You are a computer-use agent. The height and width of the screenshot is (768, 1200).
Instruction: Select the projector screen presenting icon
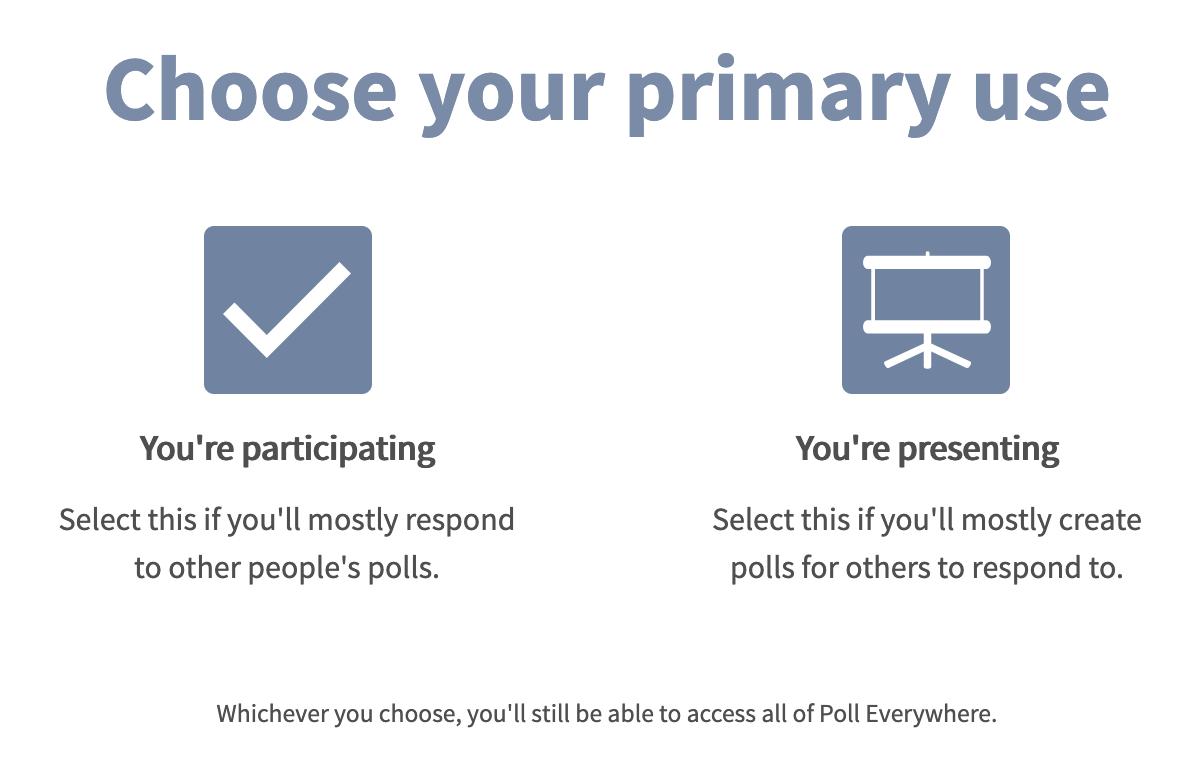tap(926, 310)
